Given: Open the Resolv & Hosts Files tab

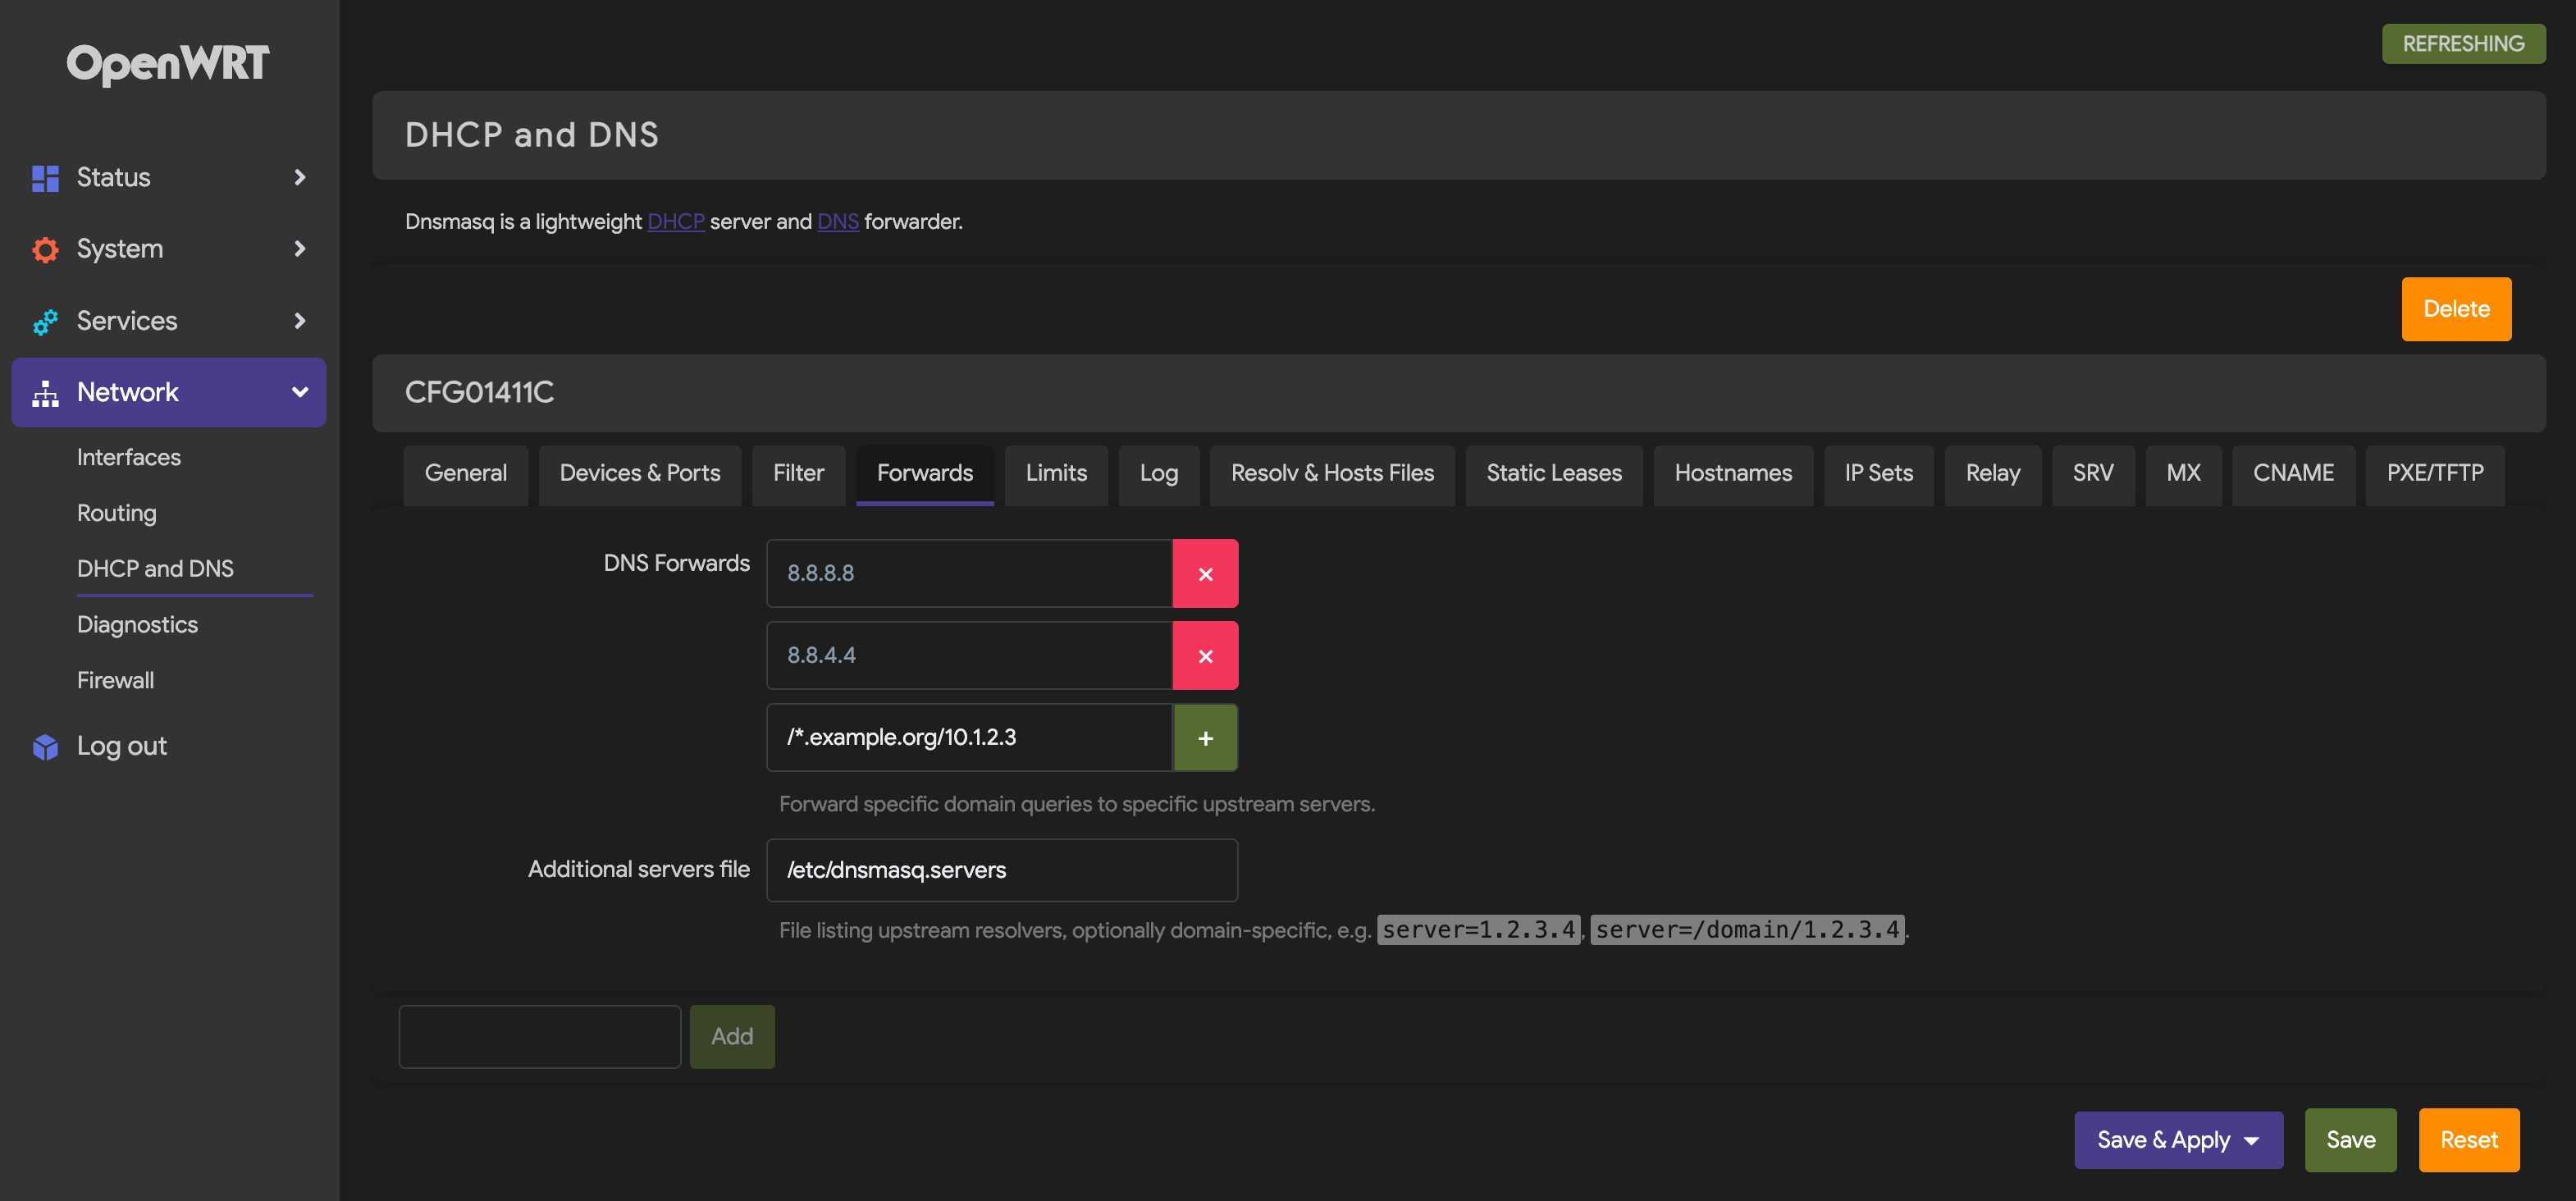Looking at the screenshot, I should point(1331,473).
